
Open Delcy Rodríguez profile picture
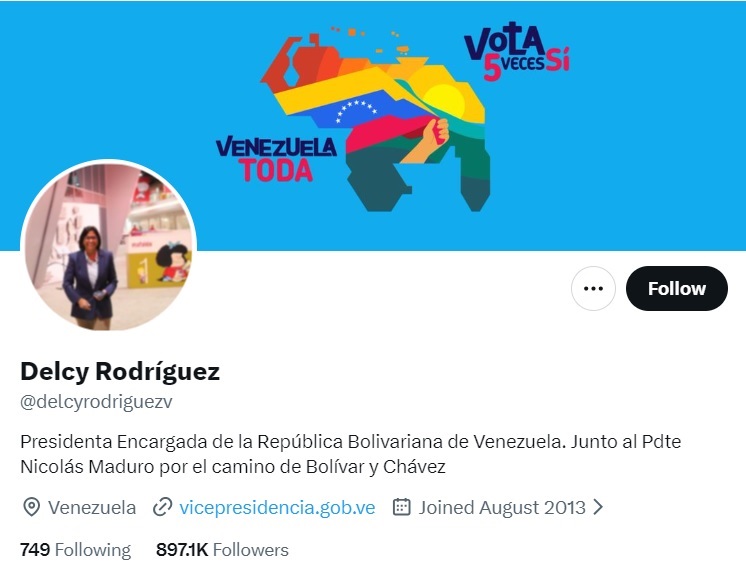(x=108, y=247)
